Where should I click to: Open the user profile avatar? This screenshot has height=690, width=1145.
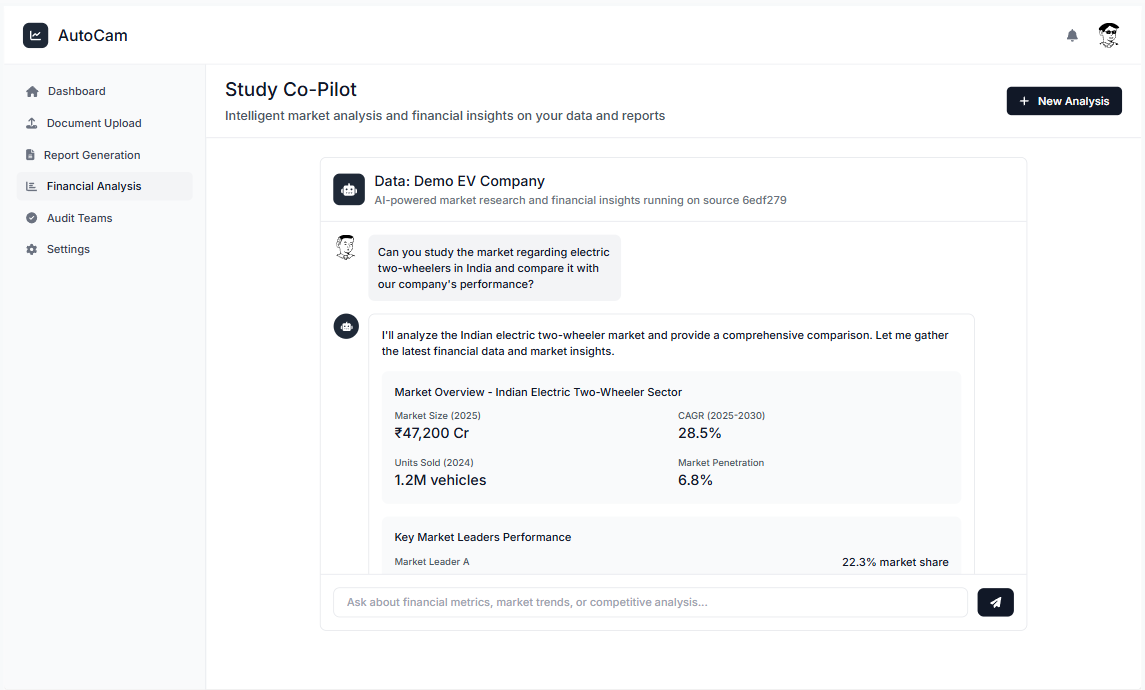1108,36
